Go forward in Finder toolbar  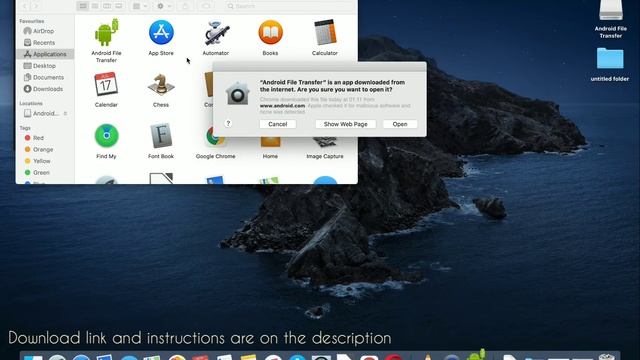pos(36,6)
